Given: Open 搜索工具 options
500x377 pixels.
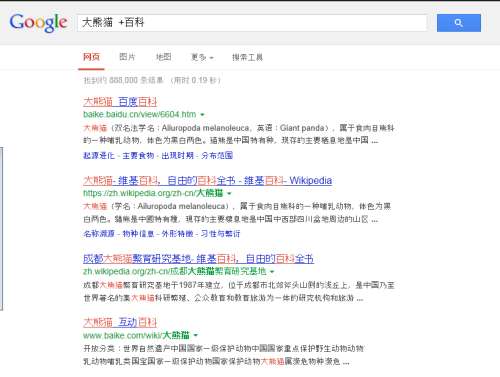Looking at the screenshot, I should 247,57.
